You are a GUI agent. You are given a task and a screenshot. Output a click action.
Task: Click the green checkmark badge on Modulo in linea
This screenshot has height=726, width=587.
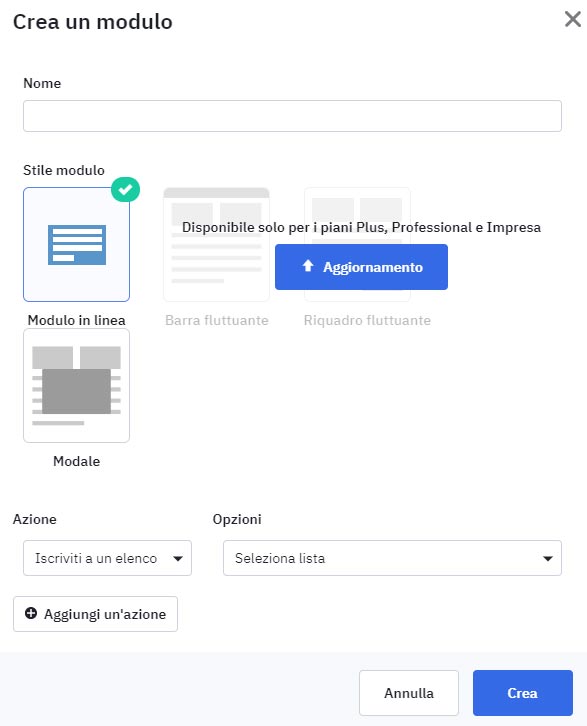pos(125,189)
